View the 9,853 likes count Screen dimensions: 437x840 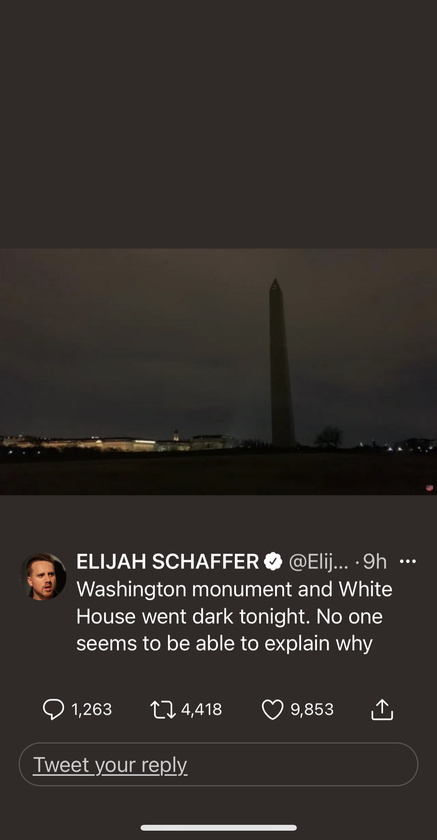tap(312, 710)
